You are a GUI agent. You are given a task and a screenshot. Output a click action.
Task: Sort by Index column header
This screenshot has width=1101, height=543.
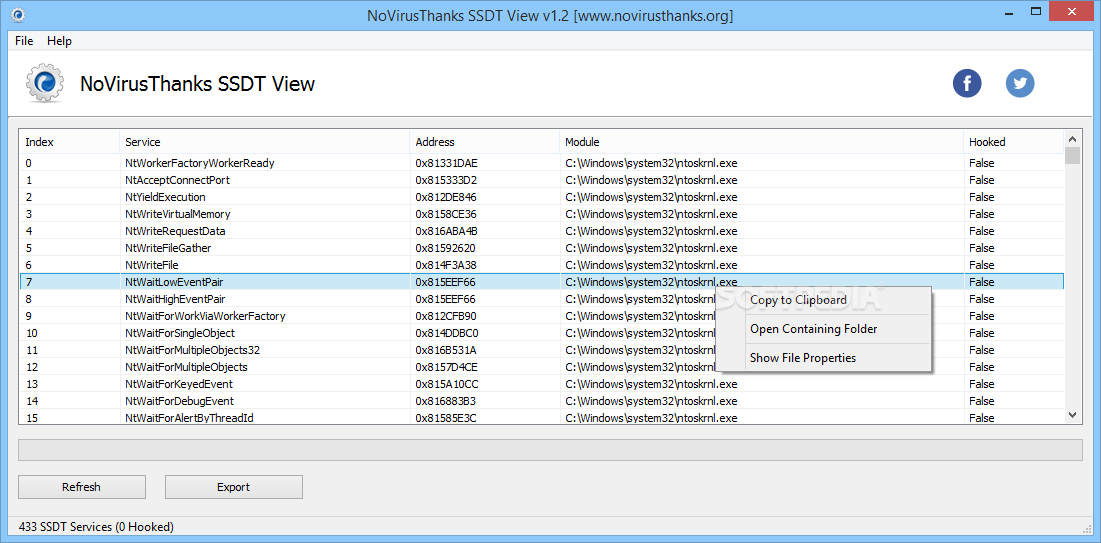click(69, 142)
